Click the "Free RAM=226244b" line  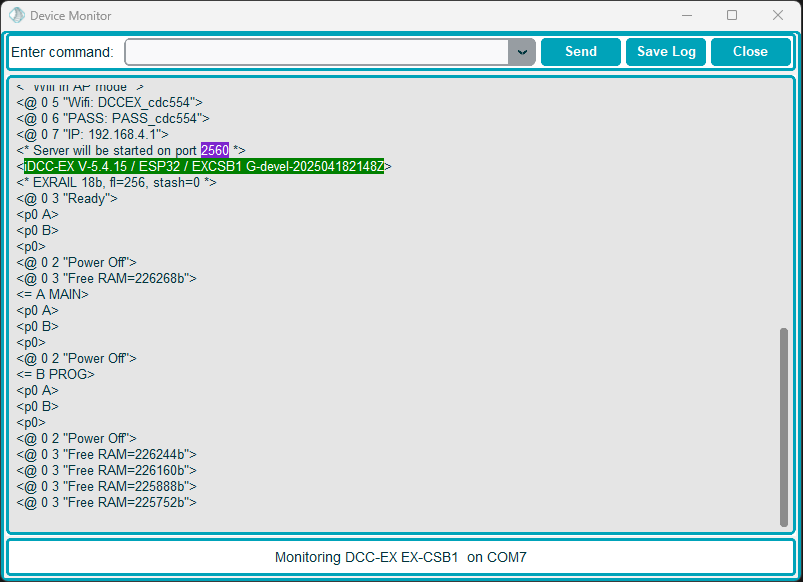click(107, 454)
